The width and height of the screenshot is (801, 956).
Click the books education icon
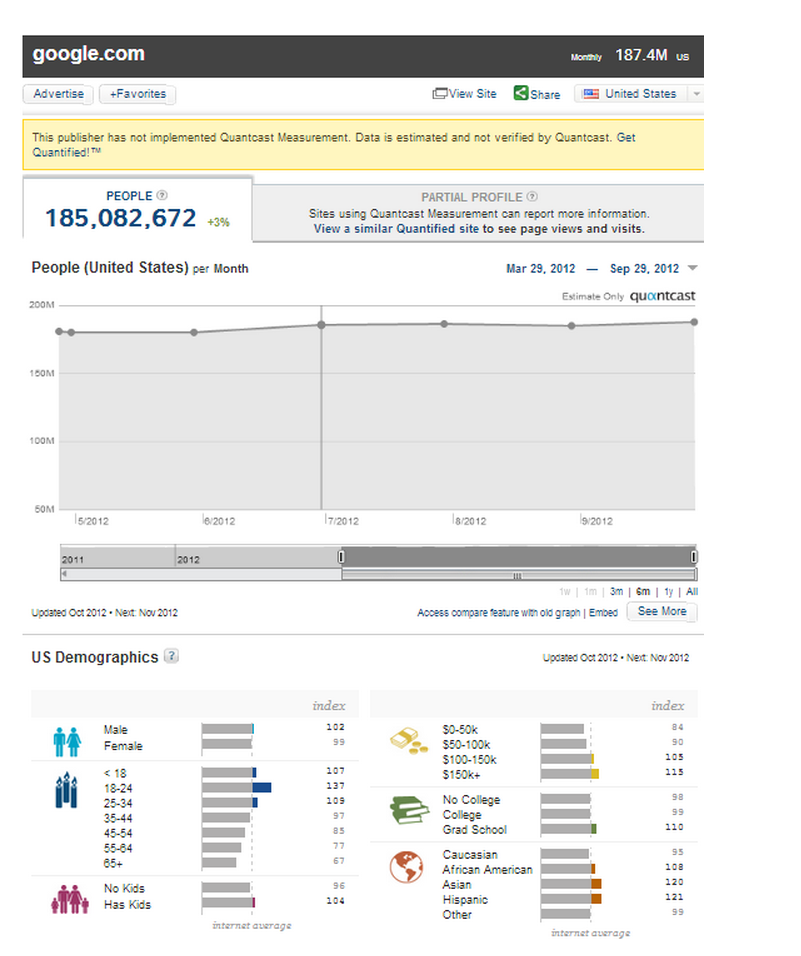[408, 810]
